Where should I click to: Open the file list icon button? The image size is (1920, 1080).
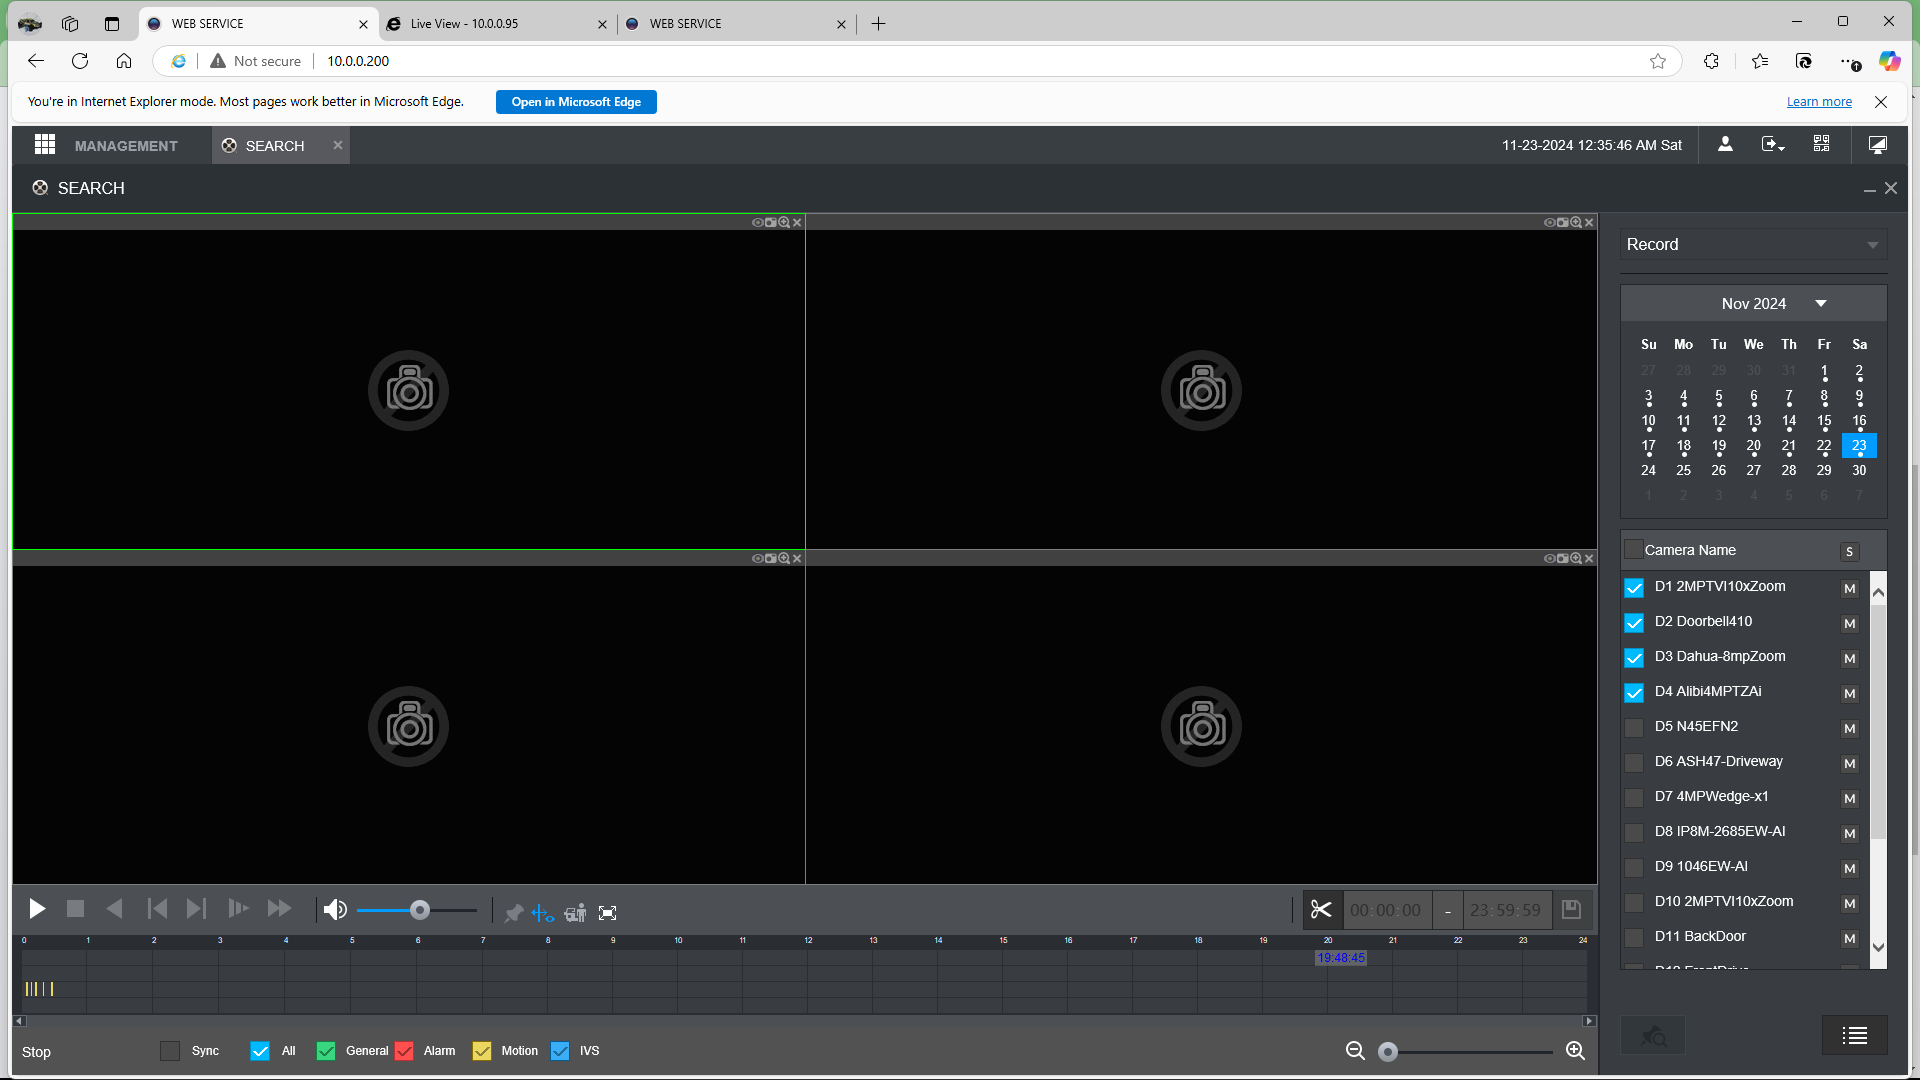coord(1855,1036)
